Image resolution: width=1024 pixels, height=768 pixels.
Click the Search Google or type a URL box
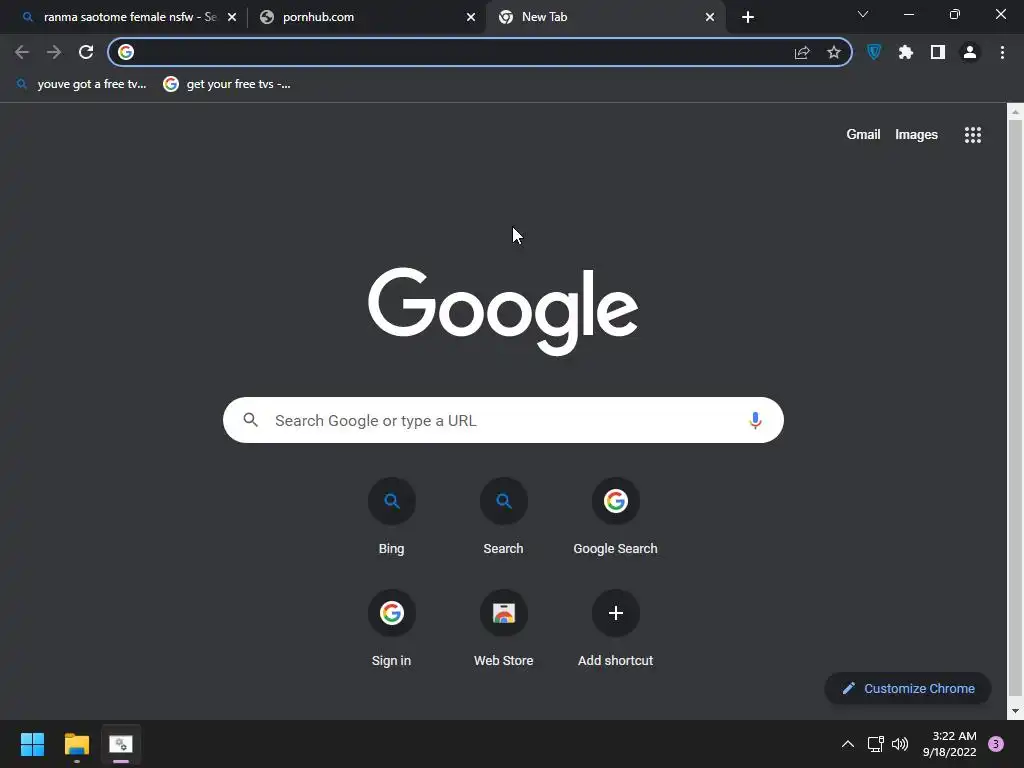(503, 420)
